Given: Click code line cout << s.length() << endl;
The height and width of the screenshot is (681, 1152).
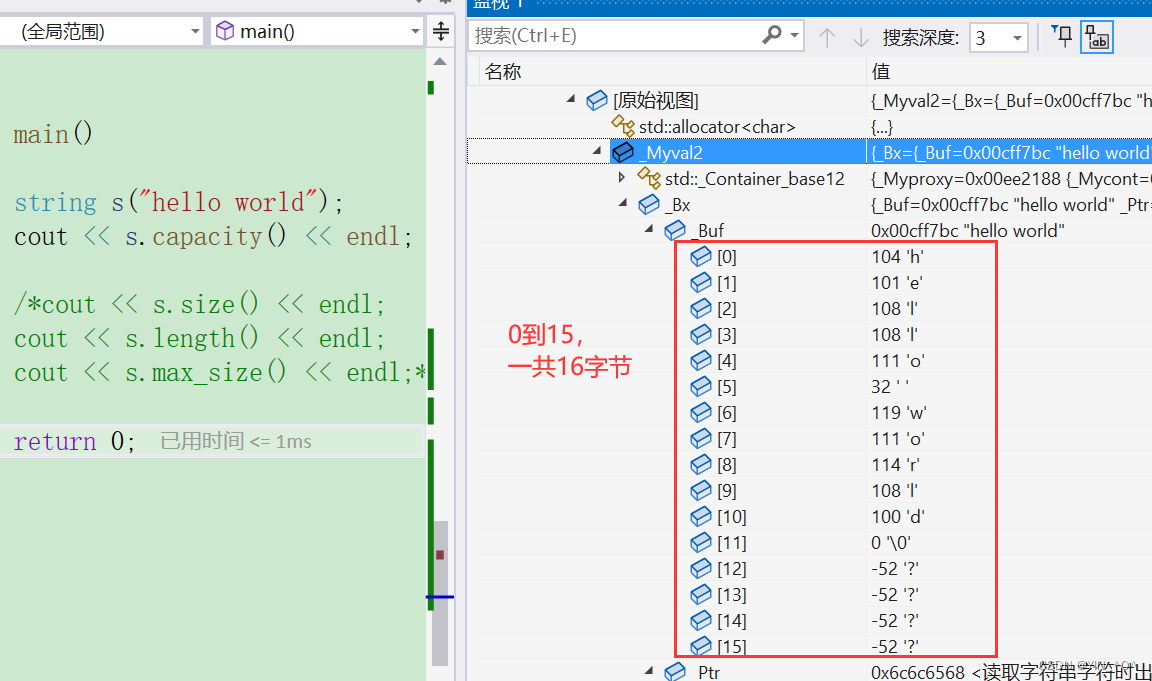Looking at the screenshot, I should [199, 339].
